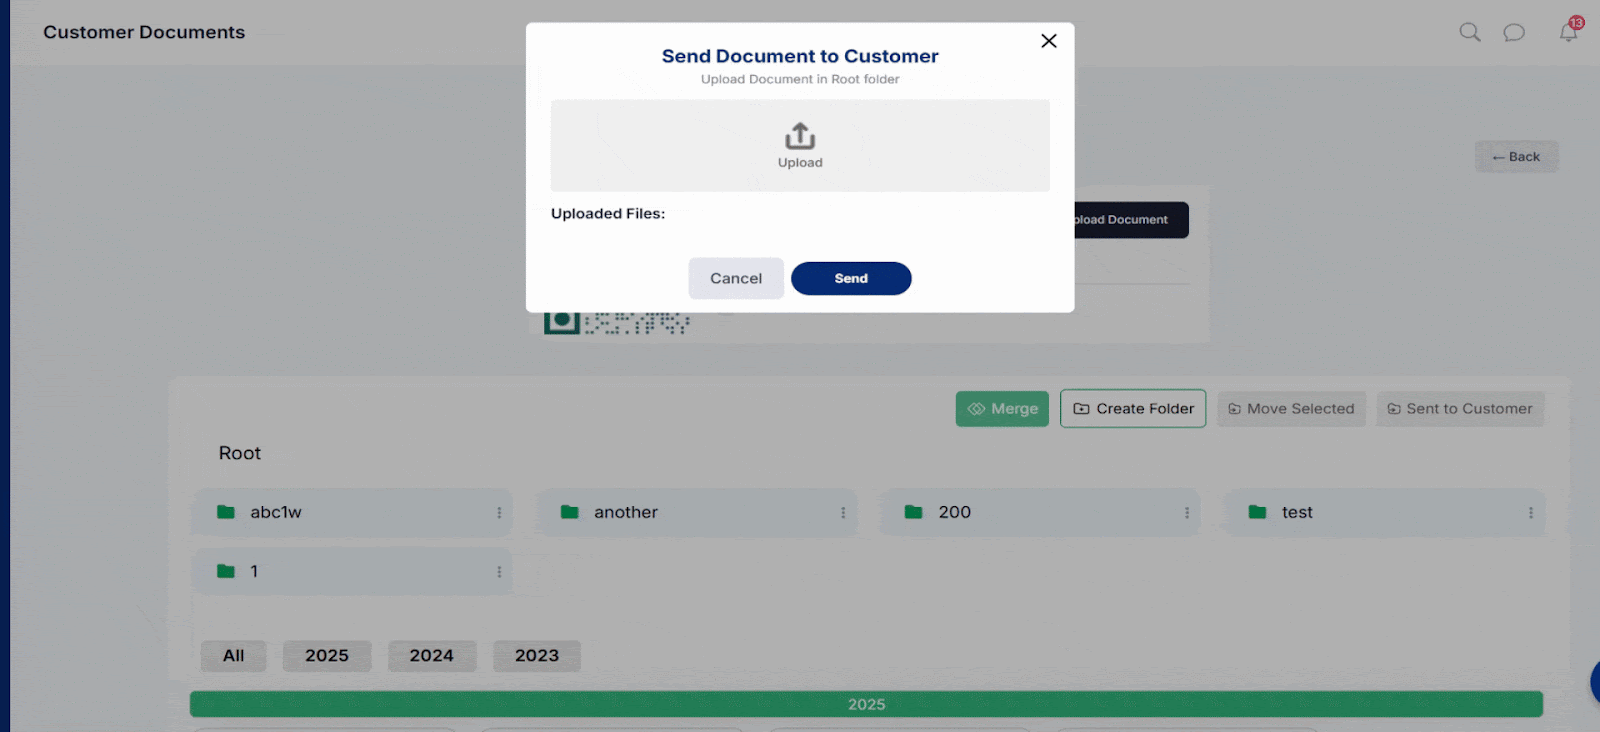Click the another folder icon
Screen dimensions: 1600x732
570,512
